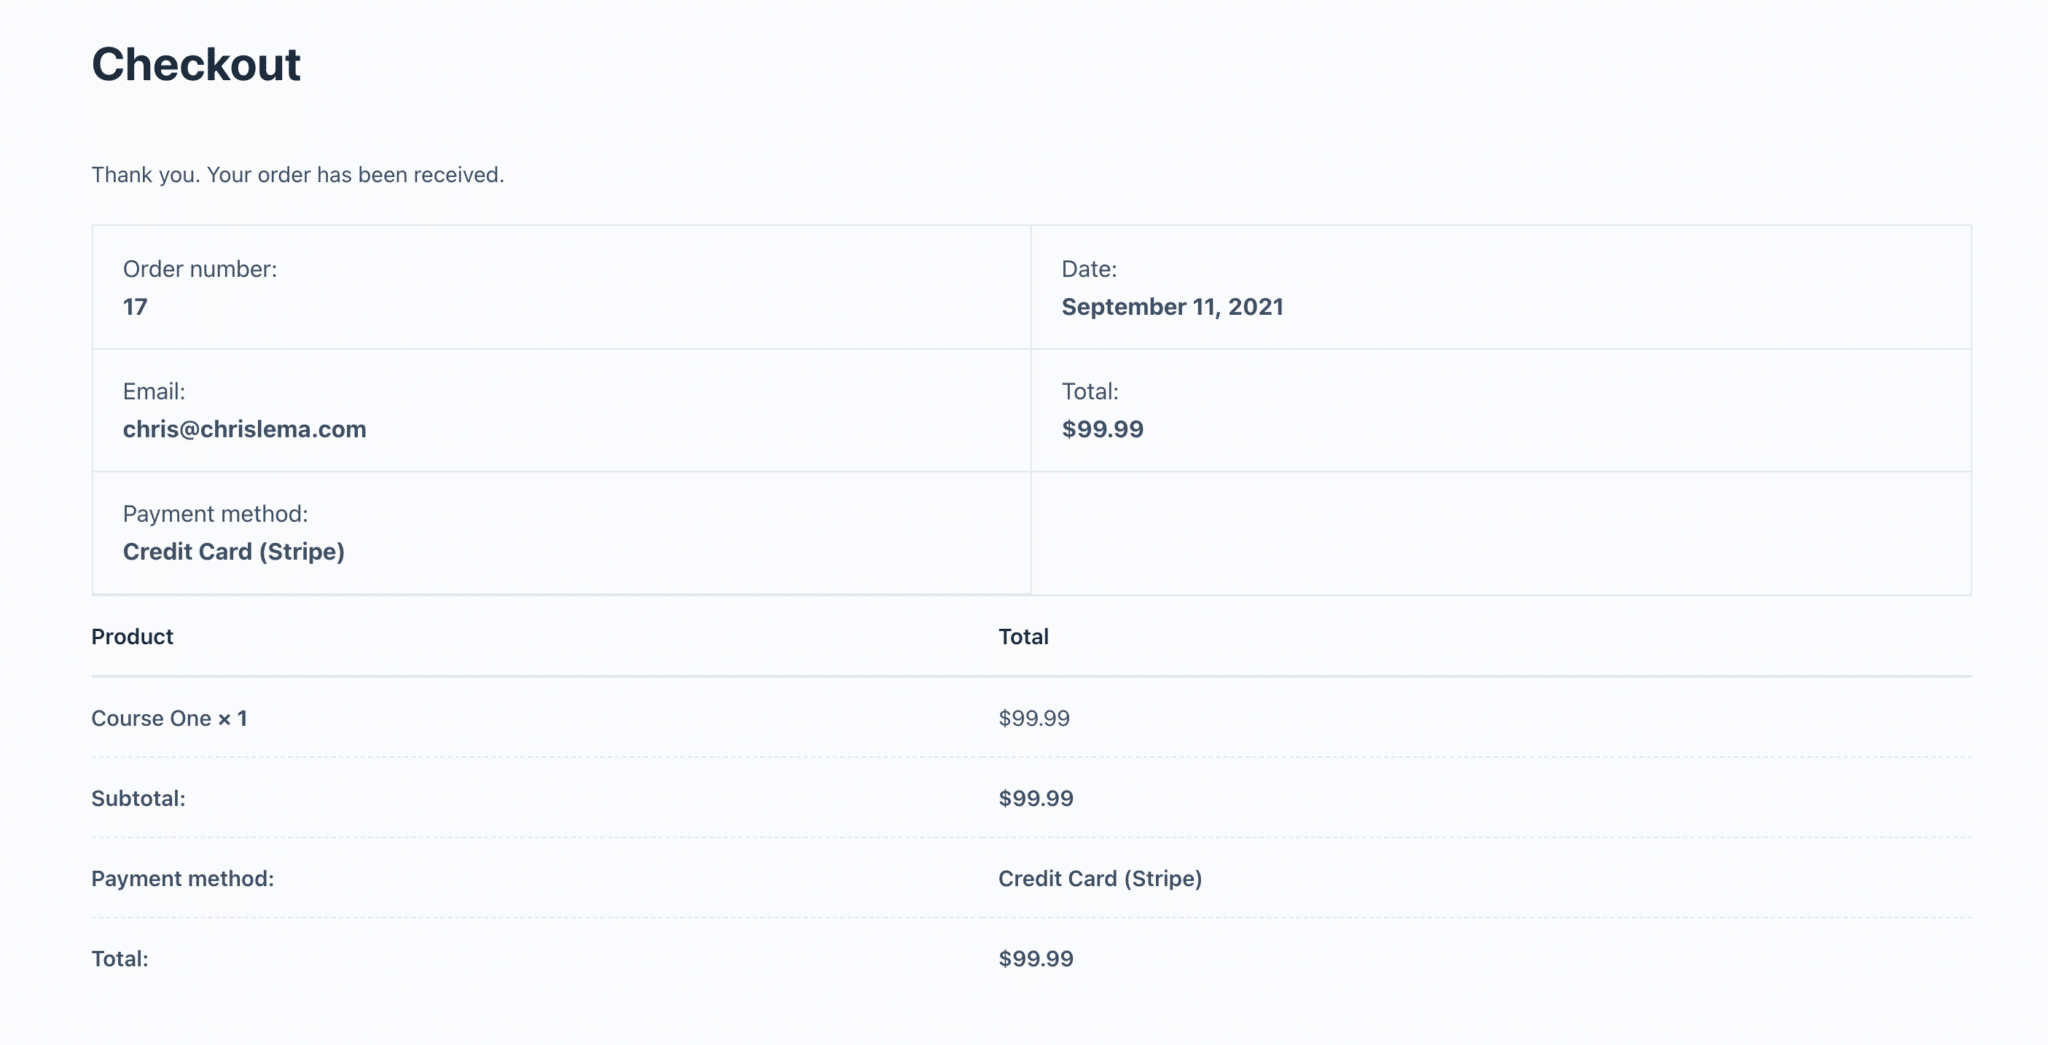Click the Subtotal amount $99.99
The width and height of the screenshot is (2048, 1045).
pyautogui.click(x=1035, y=798)
